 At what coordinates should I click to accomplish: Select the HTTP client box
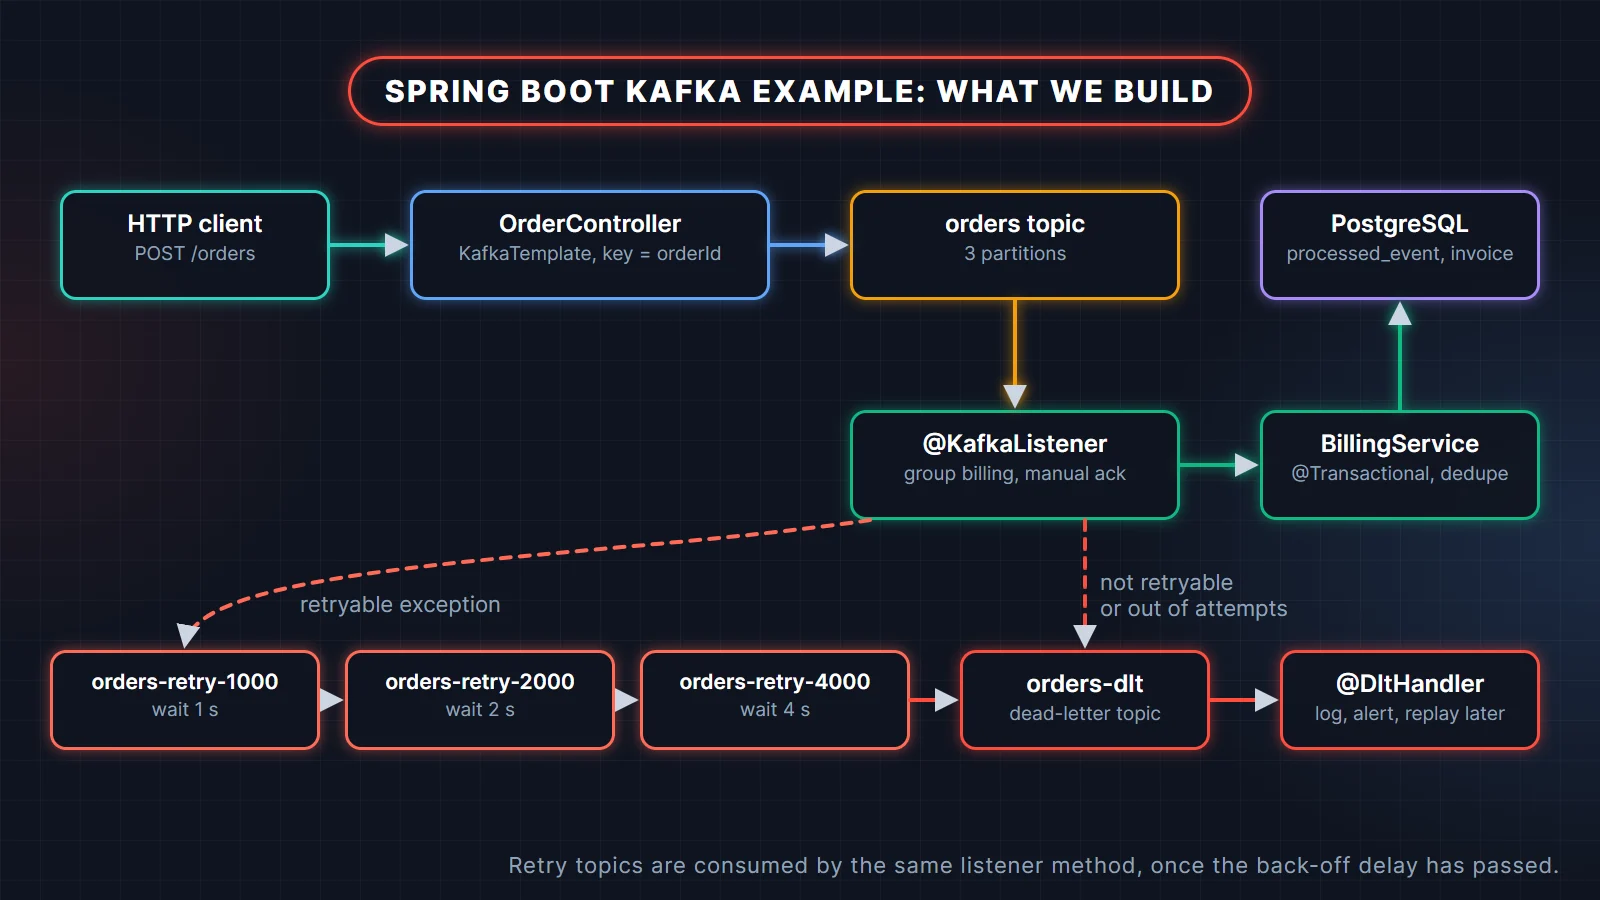(195, 245)
